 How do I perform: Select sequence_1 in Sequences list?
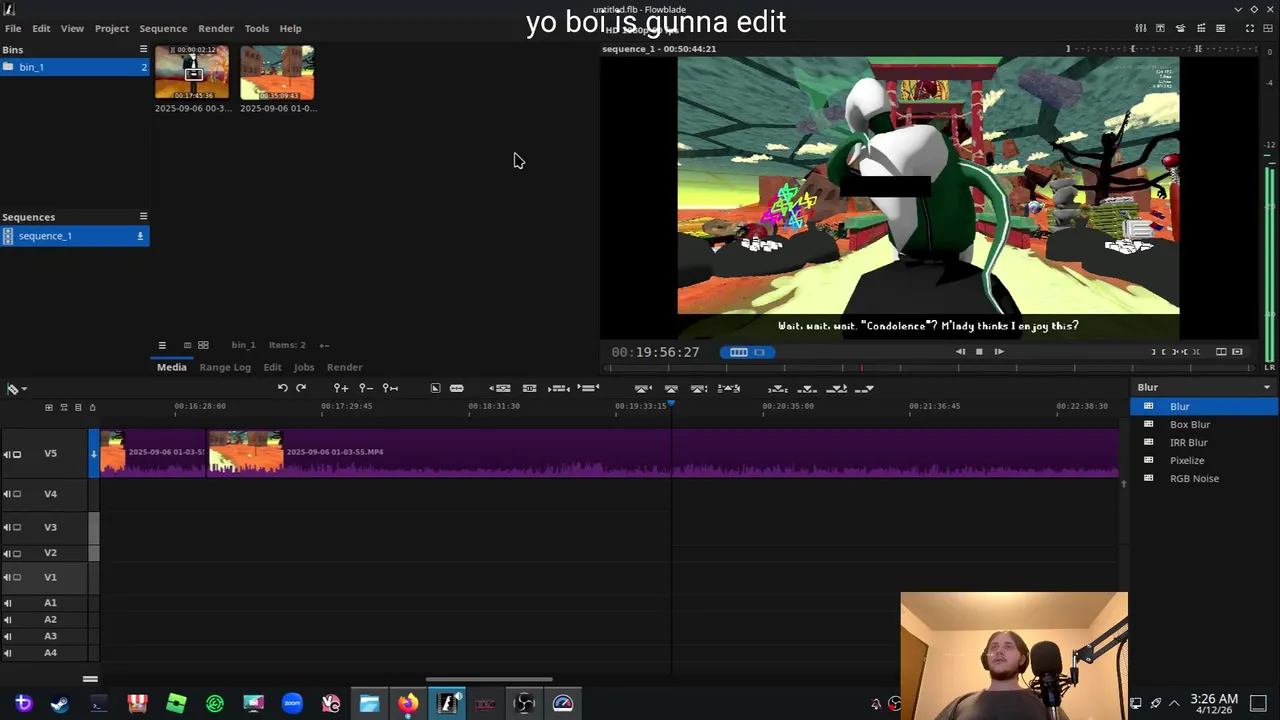[x=75, y=236]
